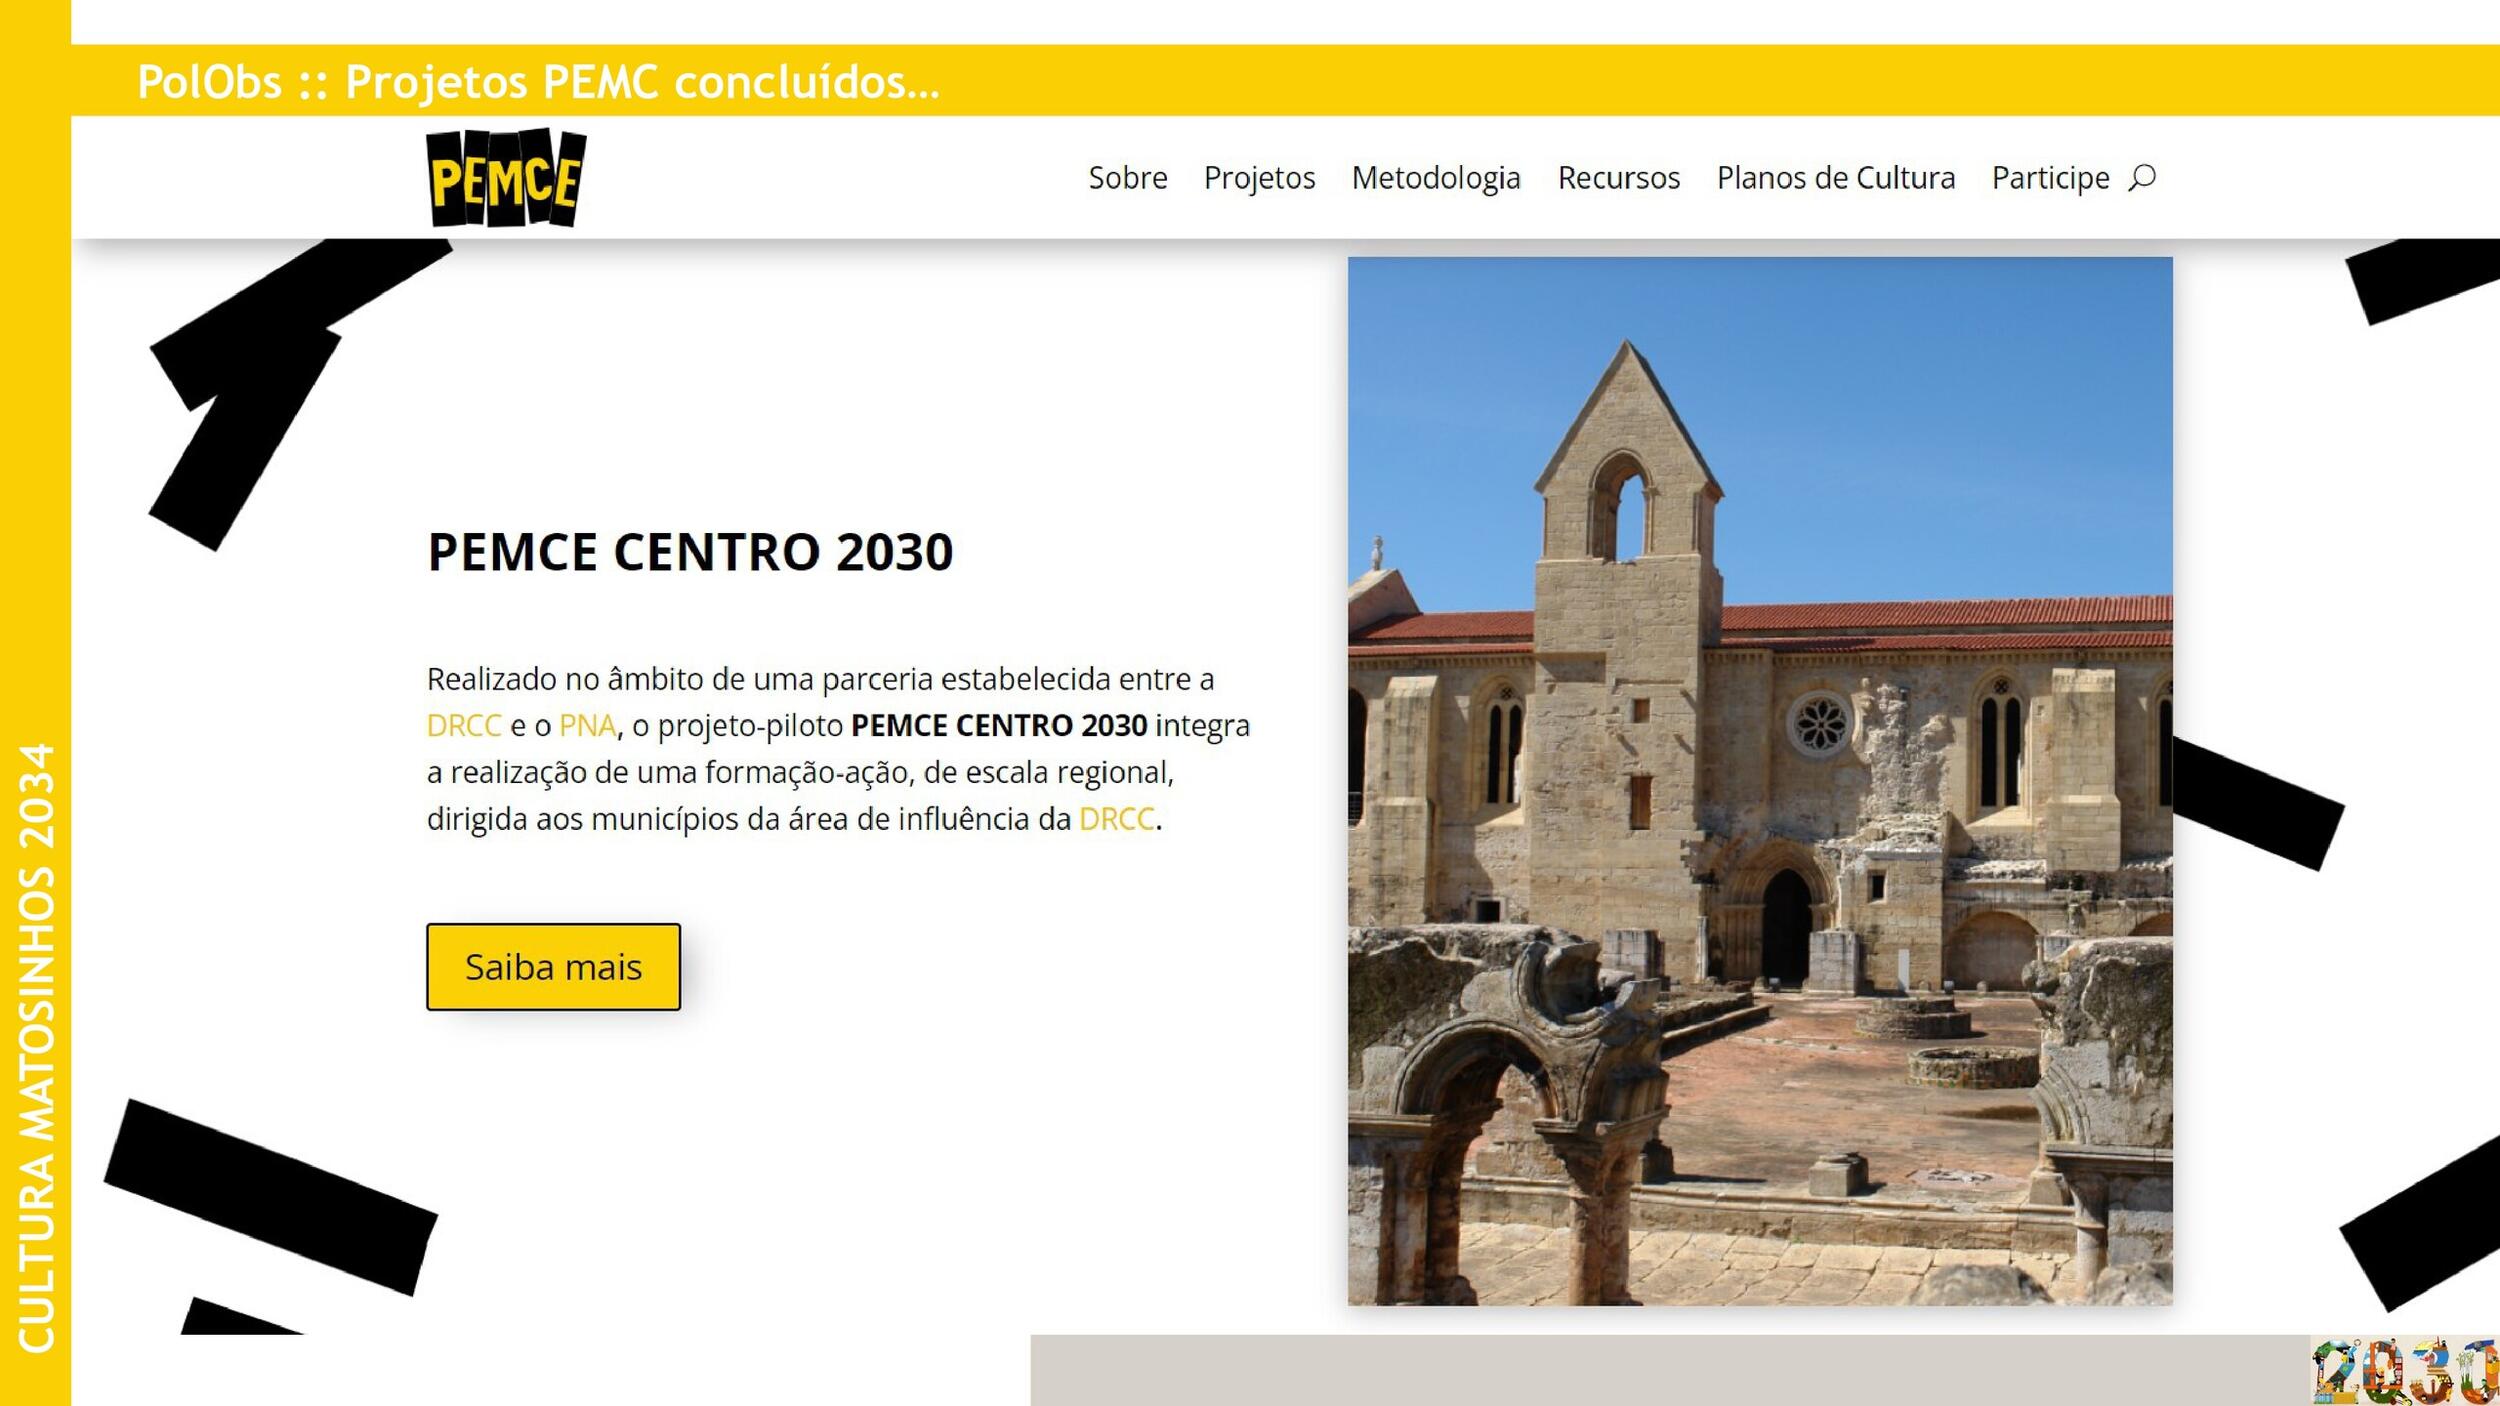
Task: Click the vertical CULTURA MATOSINHOS 2034 label
Action: tap(36, 1048)
